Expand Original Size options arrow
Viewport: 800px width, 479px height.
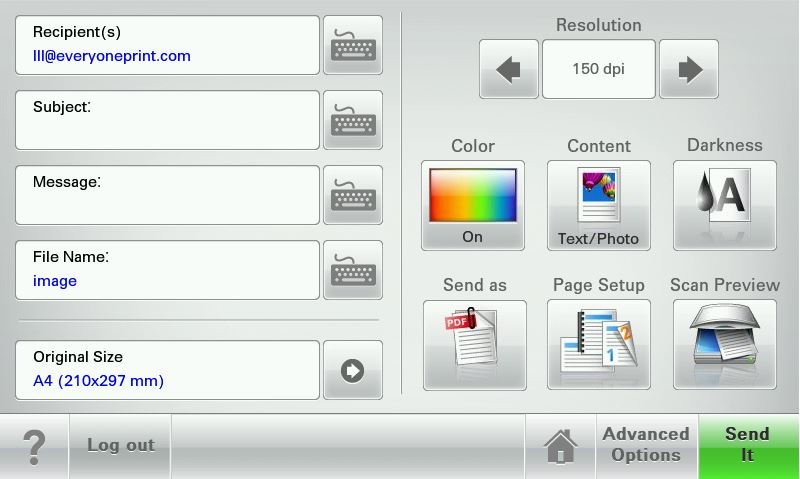click(353, 370)
